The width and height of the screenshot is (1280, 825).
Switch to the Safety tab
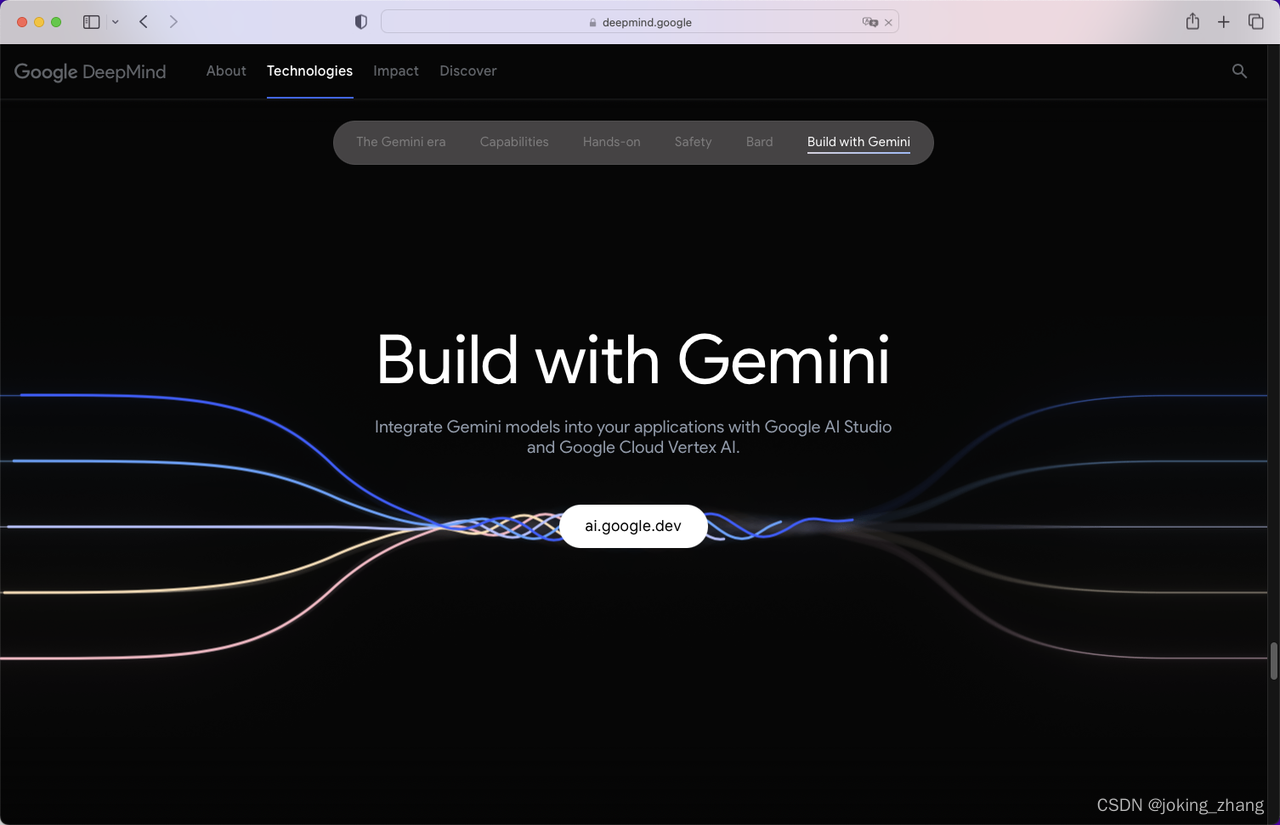[x=693, y=142]
